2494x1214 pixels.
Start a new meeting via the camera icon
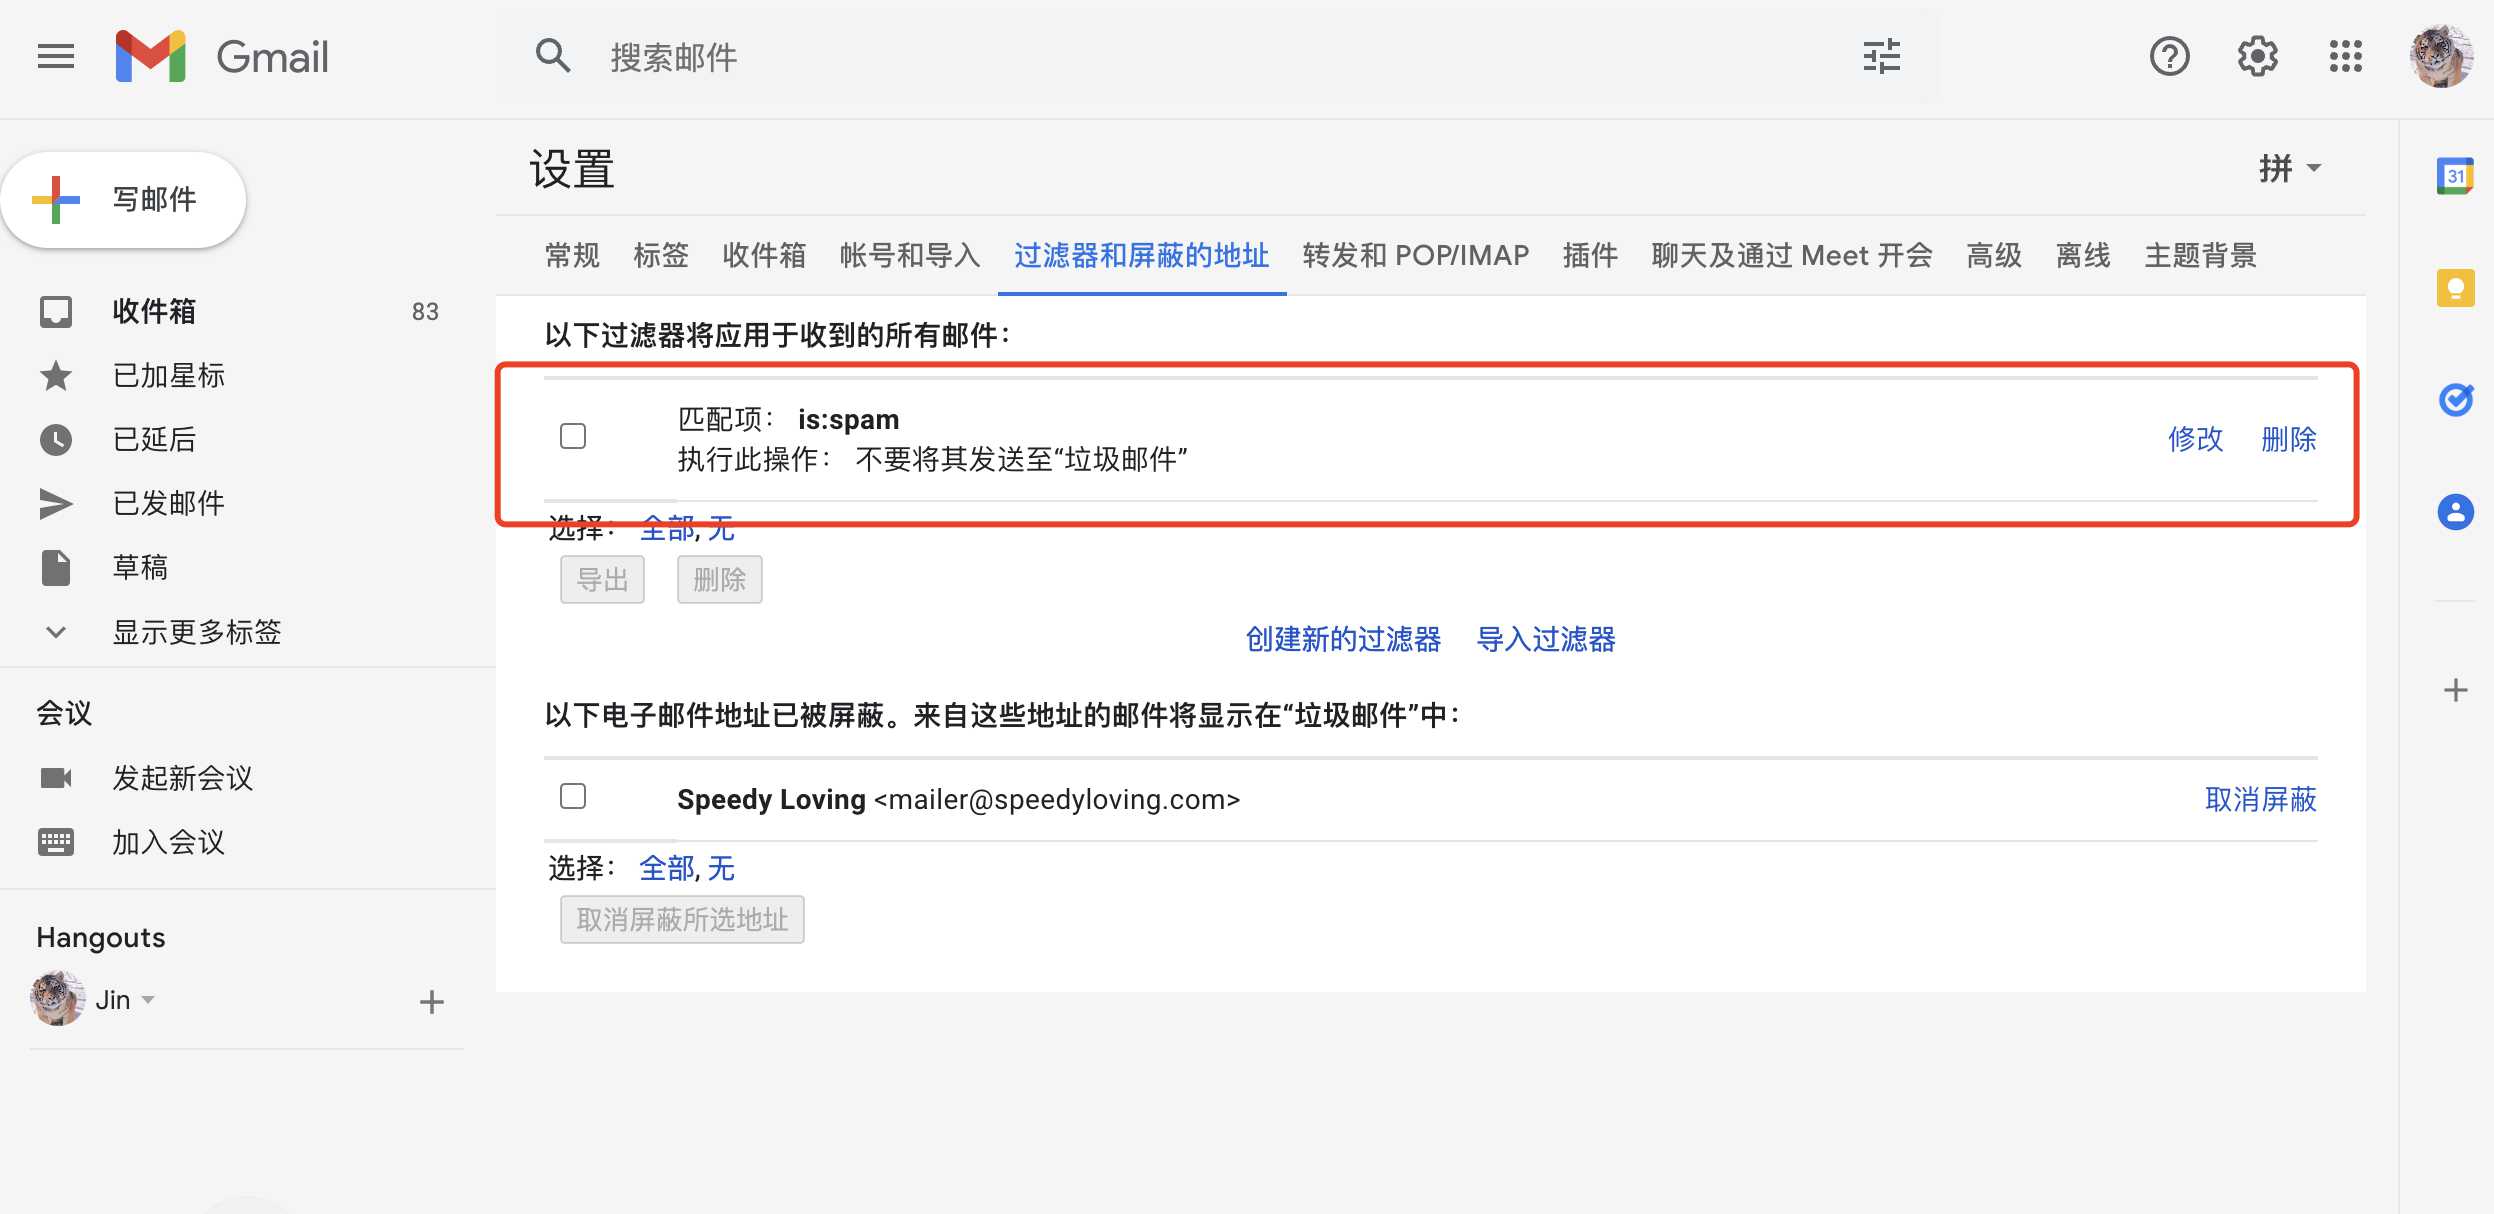coord(57,778)
